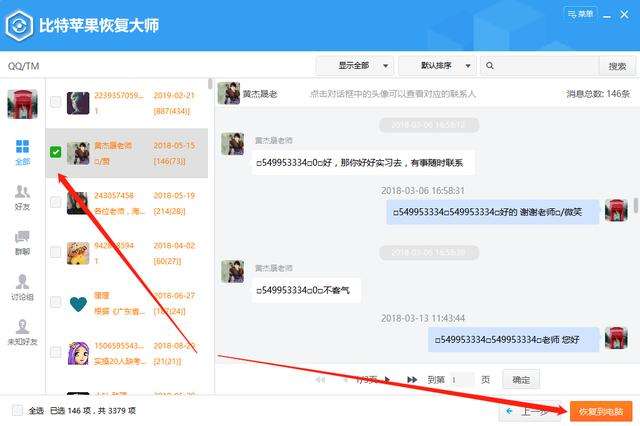Switch to the 讨论组 discussion category
The height and width of the screenshot is (426, 640).
22,288
